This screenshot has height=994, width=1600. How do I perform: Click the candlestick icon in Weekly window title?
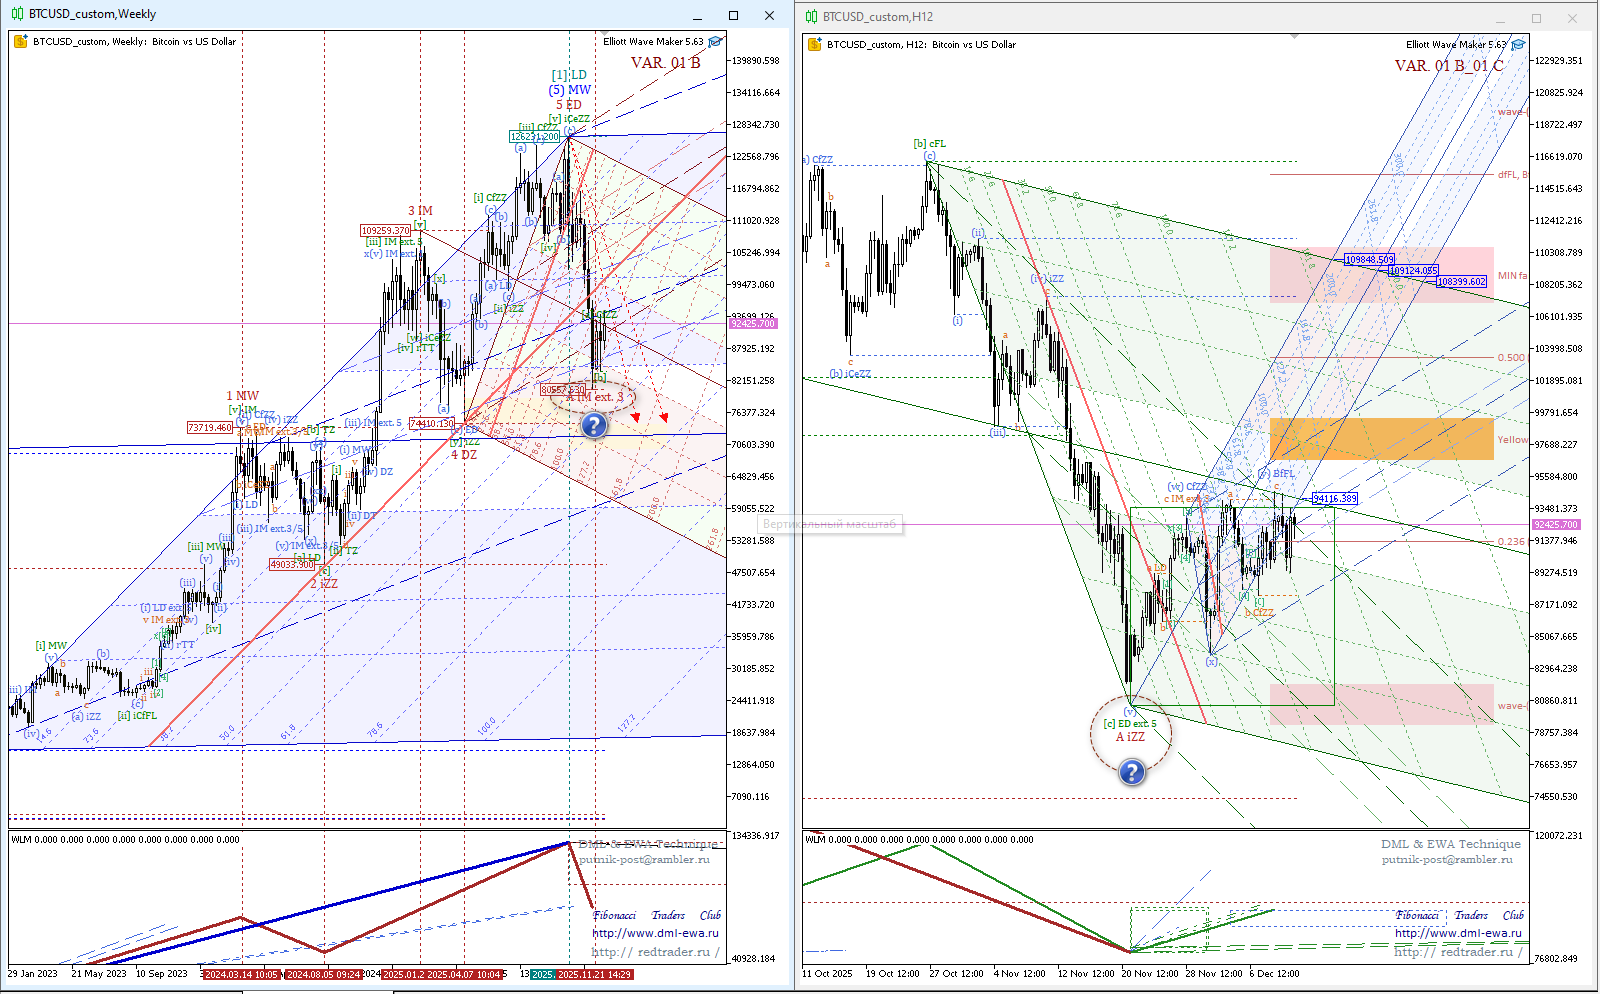point(17,15)
